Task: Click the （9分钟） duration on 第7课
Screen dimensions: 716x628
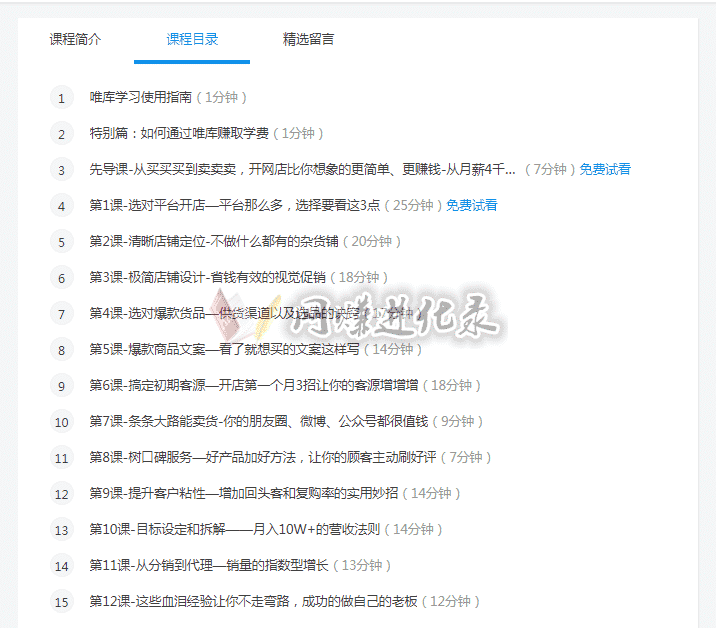Action: click(x=458, y=421)
